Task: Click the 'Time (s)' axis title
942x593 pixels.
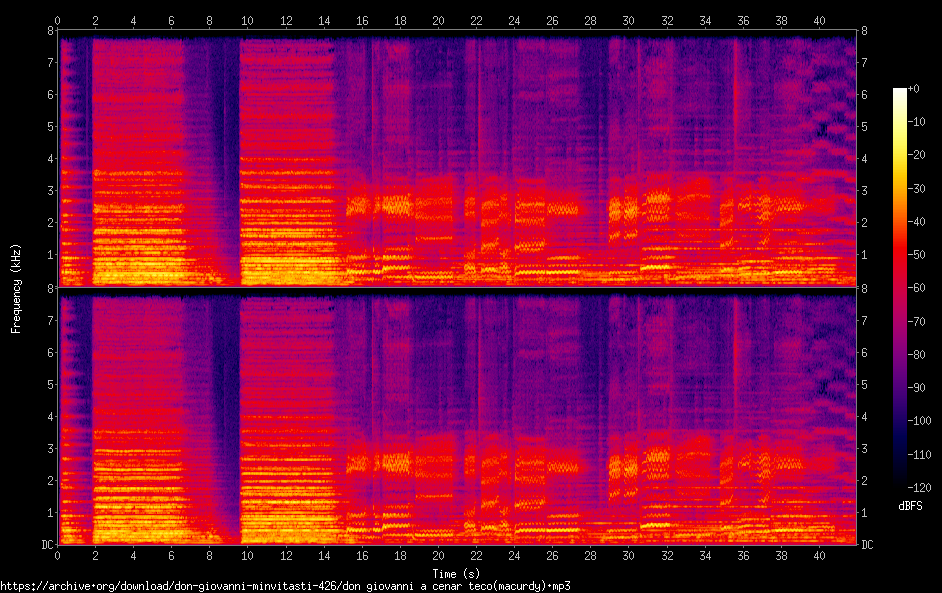Action: (456, 574)
